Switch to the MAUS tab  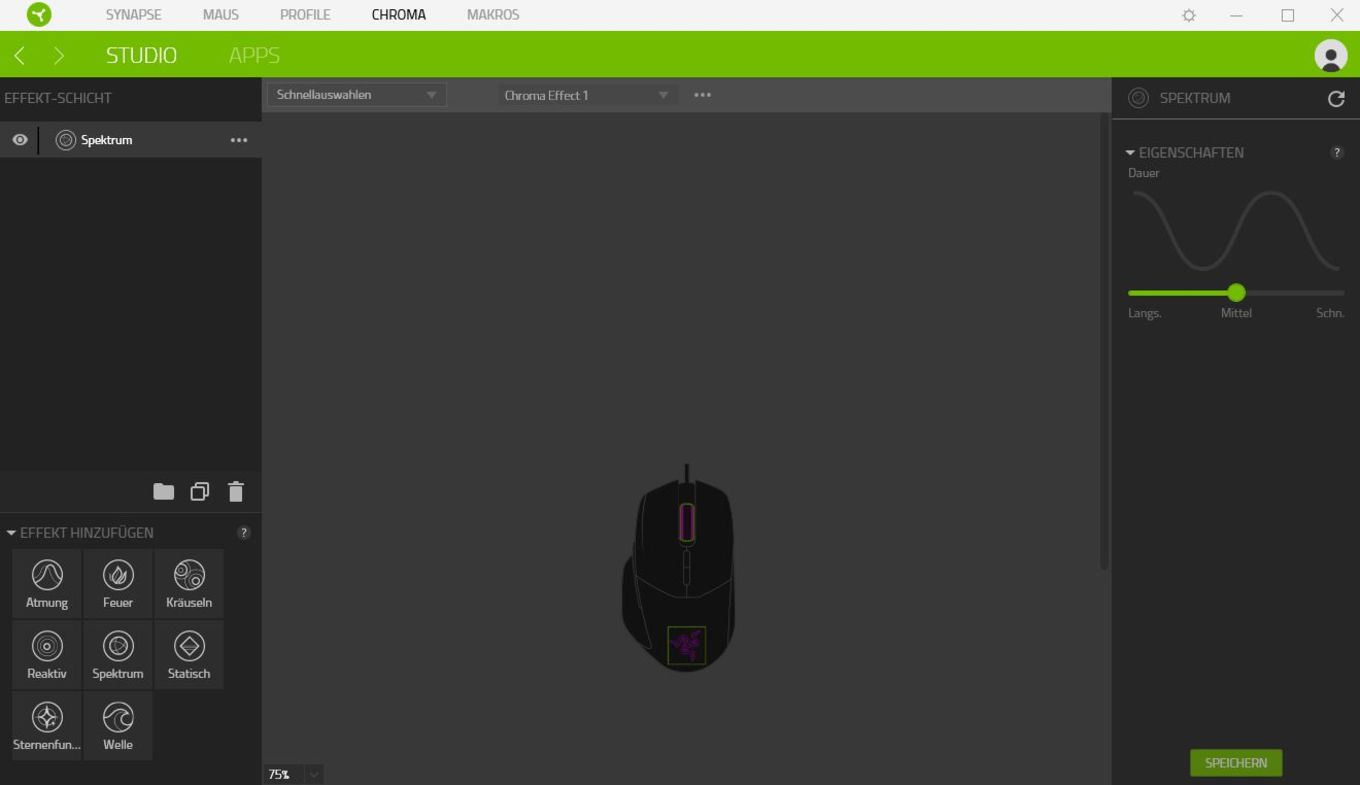[221, 15]
